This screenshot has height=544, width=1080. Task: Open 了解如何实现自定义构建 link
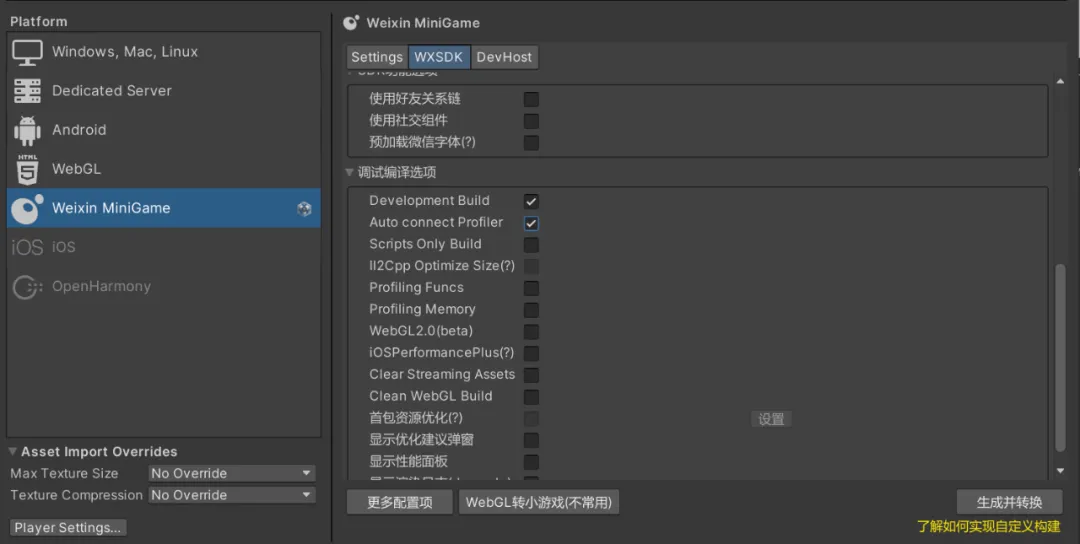click(x=988, y=527)
